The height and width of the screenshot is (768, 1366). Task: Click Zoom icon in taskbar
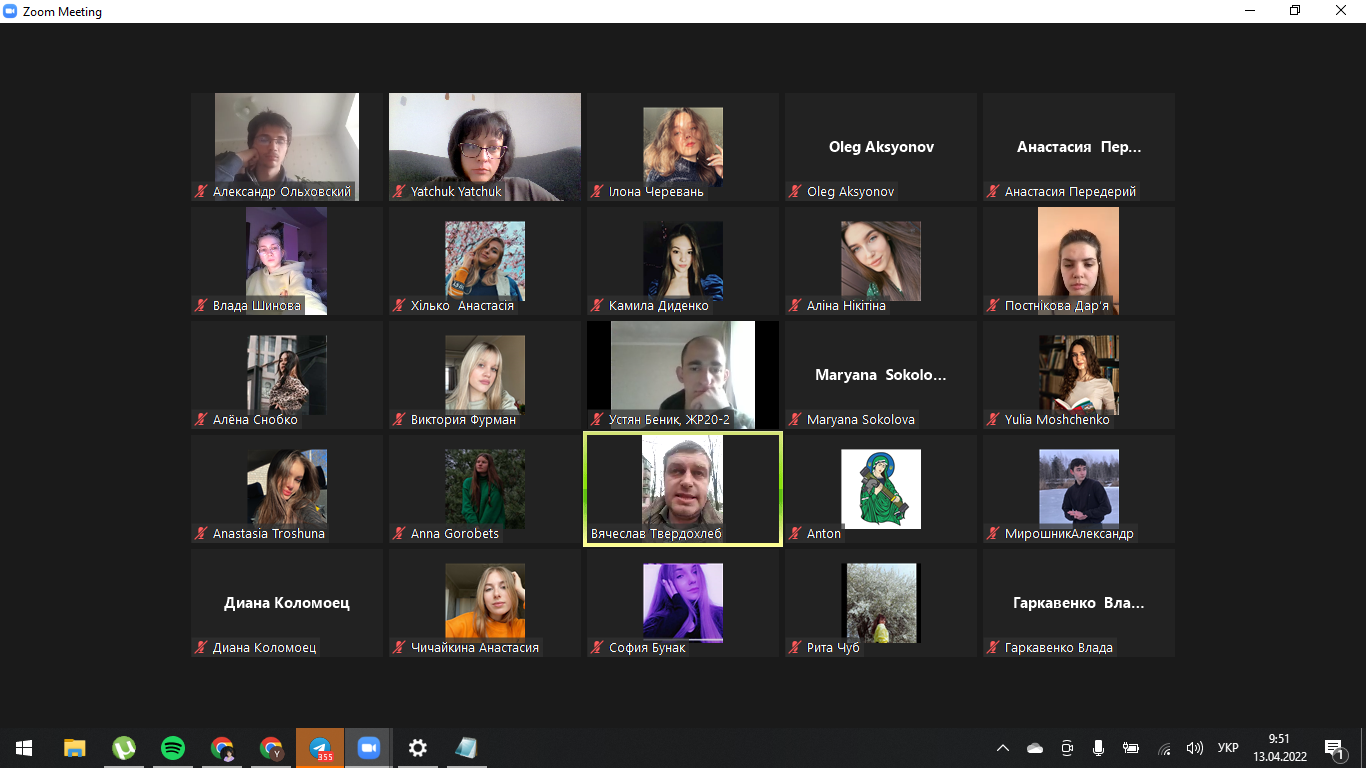[x=369, y=748]
